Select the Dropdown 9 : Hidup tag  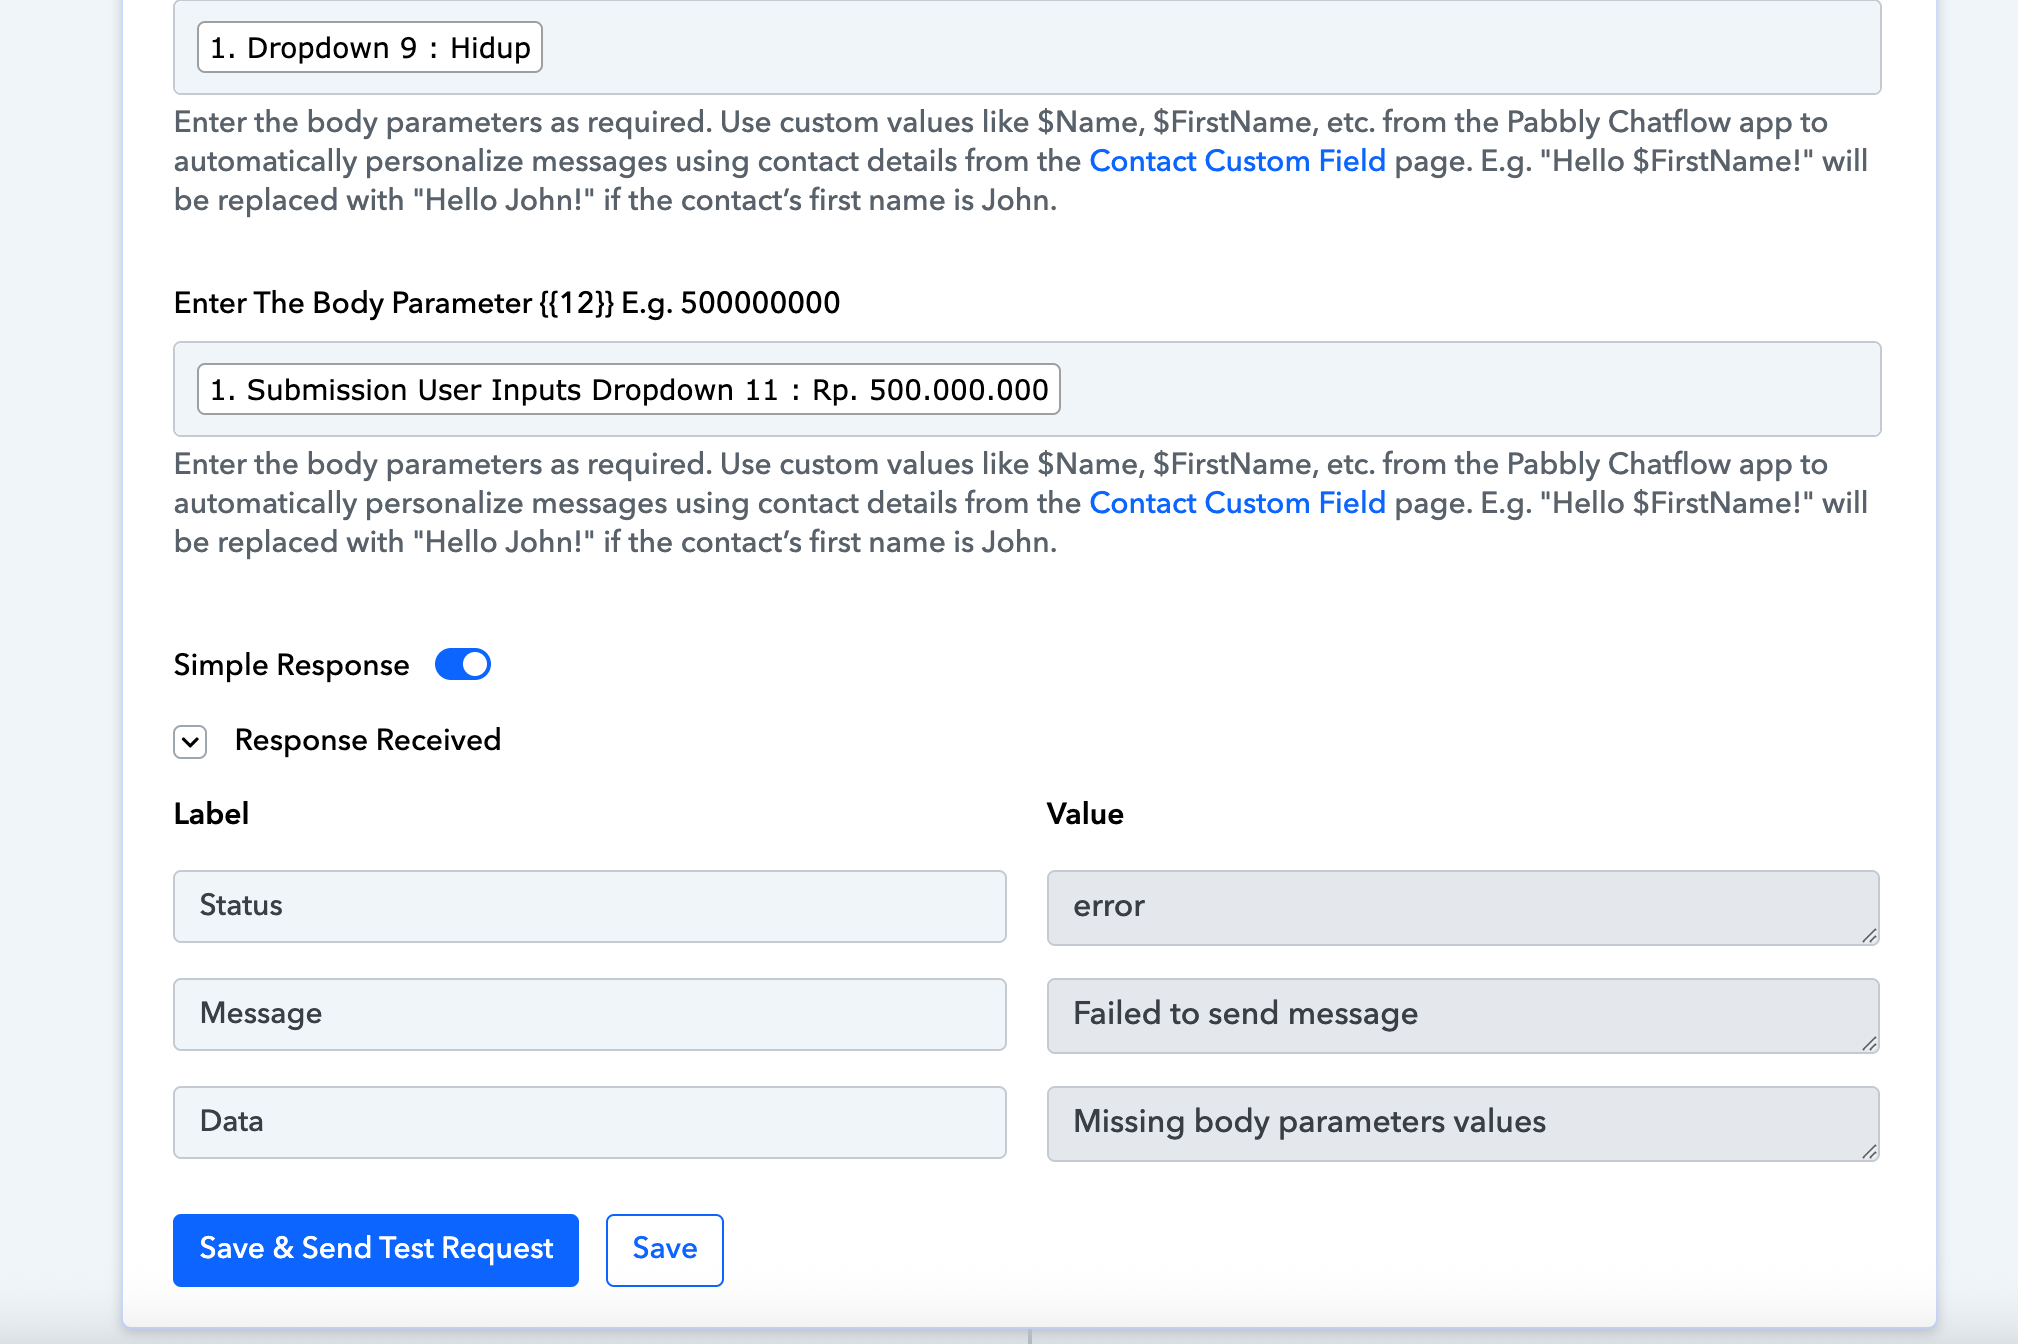[x=370, y=48]
